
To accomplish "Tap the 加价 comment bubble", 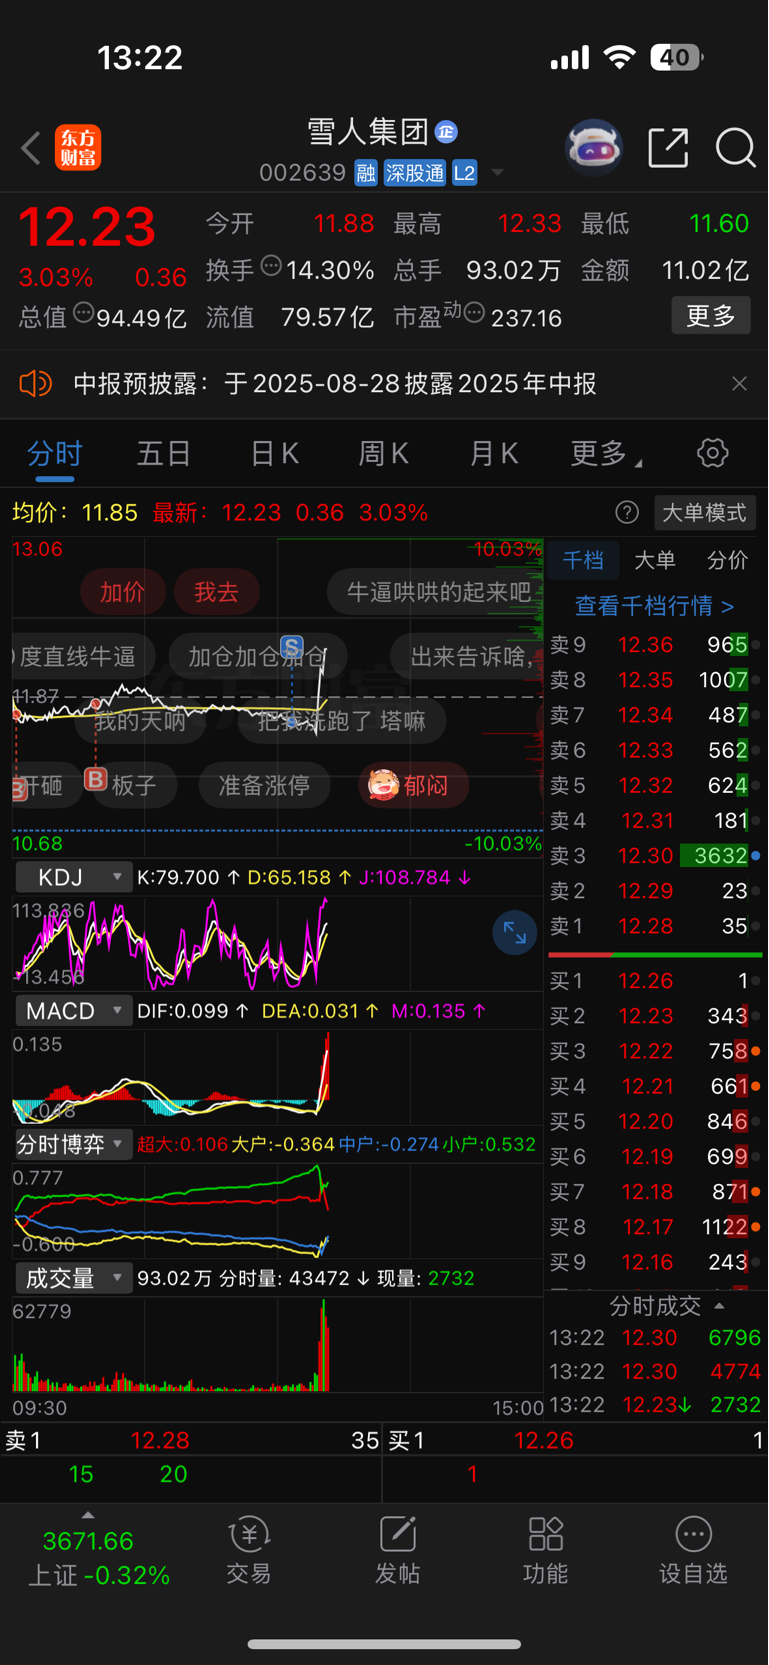I will click(122, 592).
